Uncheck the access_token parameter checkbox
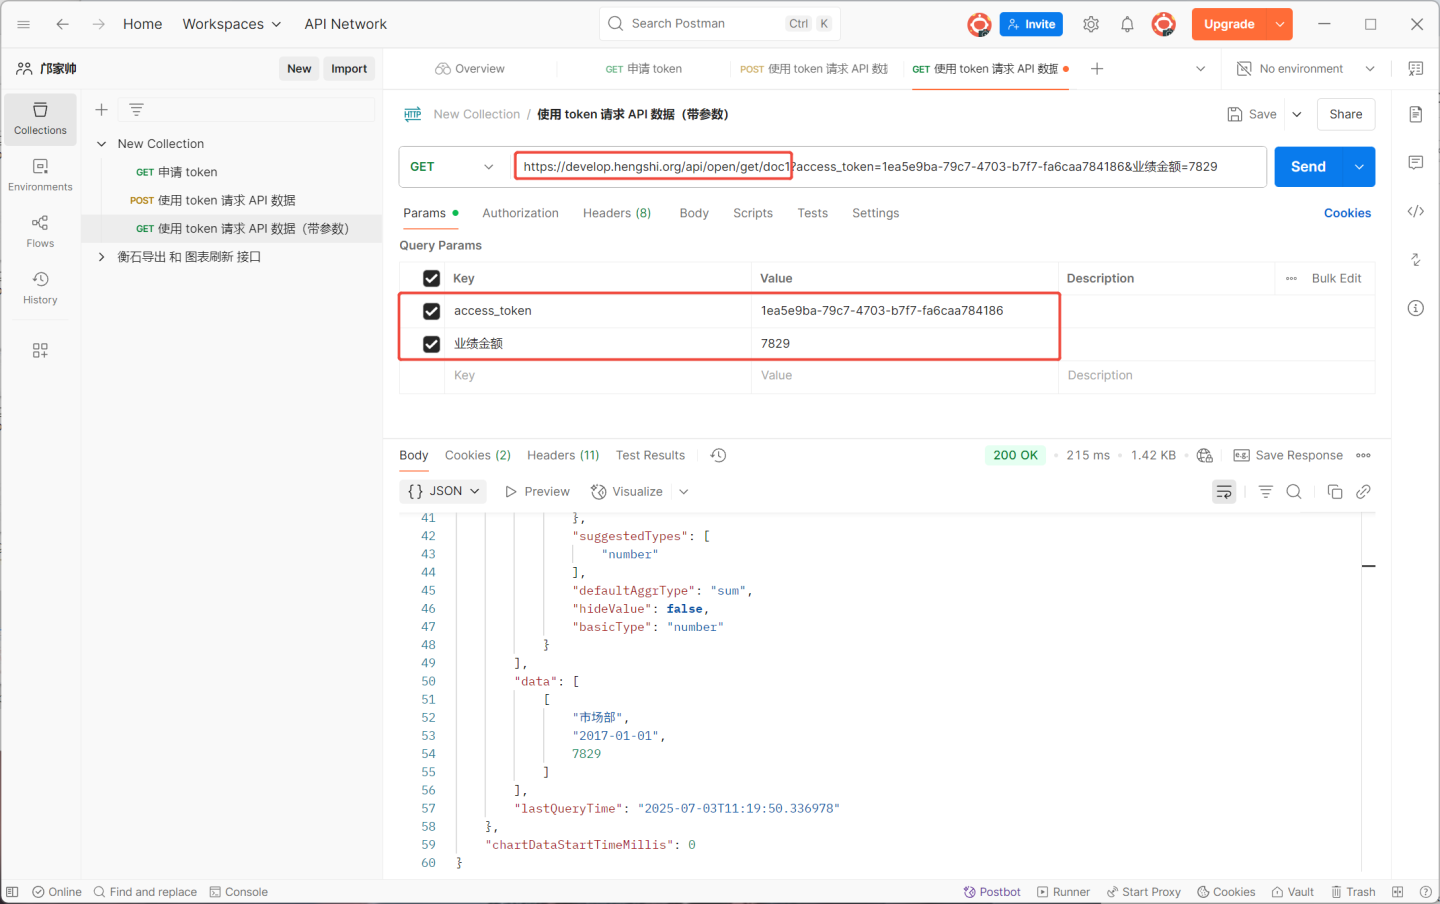Viewport: 1440px width, 904px height. tap(431, 311)
